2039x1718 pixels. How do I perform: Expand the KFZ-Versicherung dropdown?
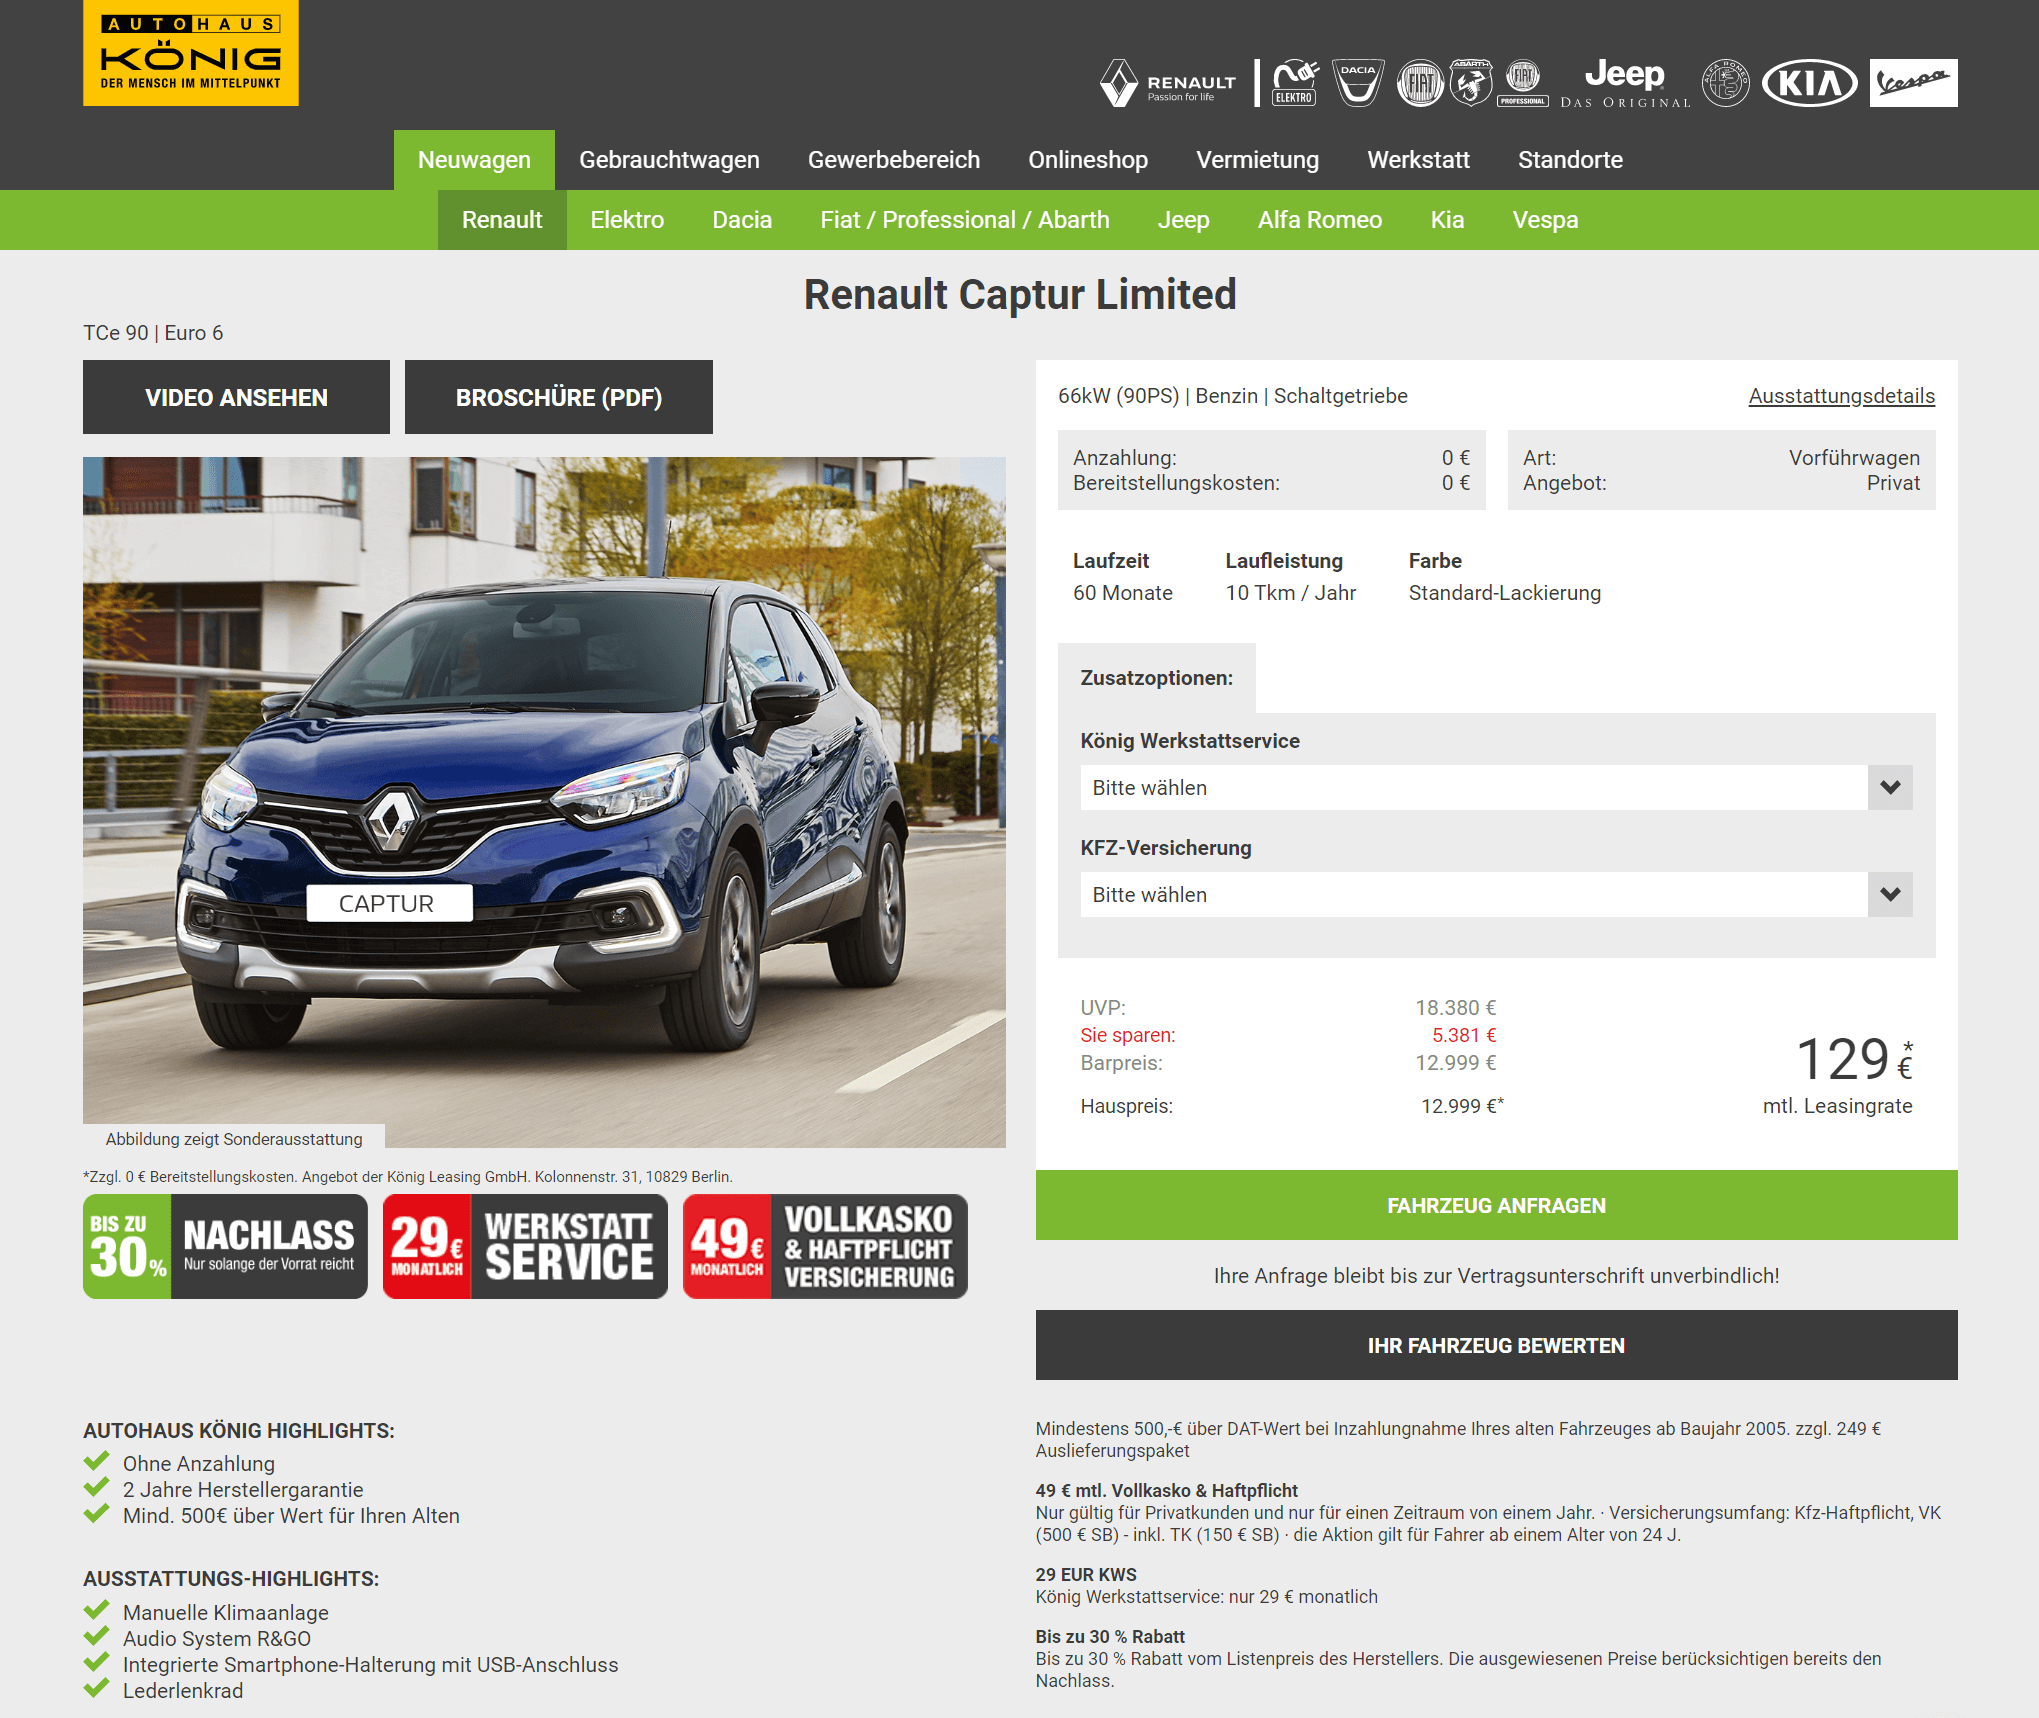[1496, 895]
